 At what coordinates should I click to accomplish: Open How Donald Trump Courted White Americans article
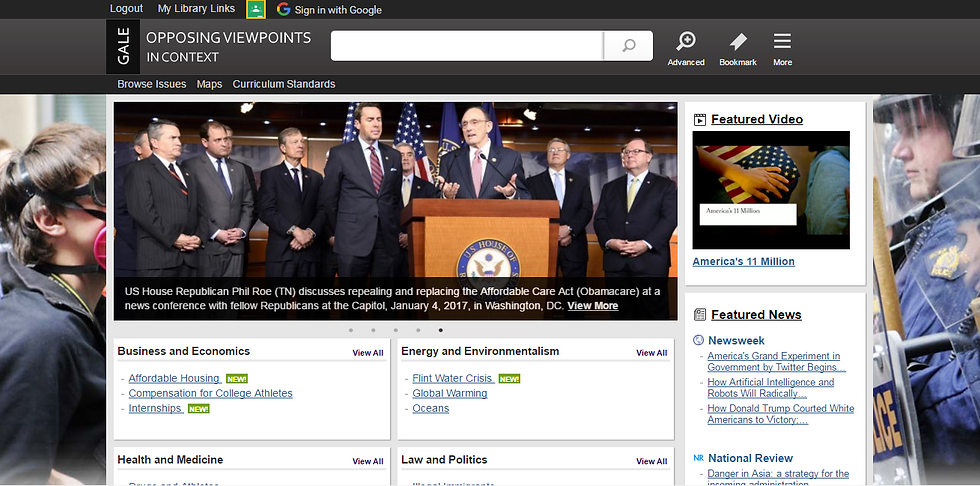coord(781,414)
